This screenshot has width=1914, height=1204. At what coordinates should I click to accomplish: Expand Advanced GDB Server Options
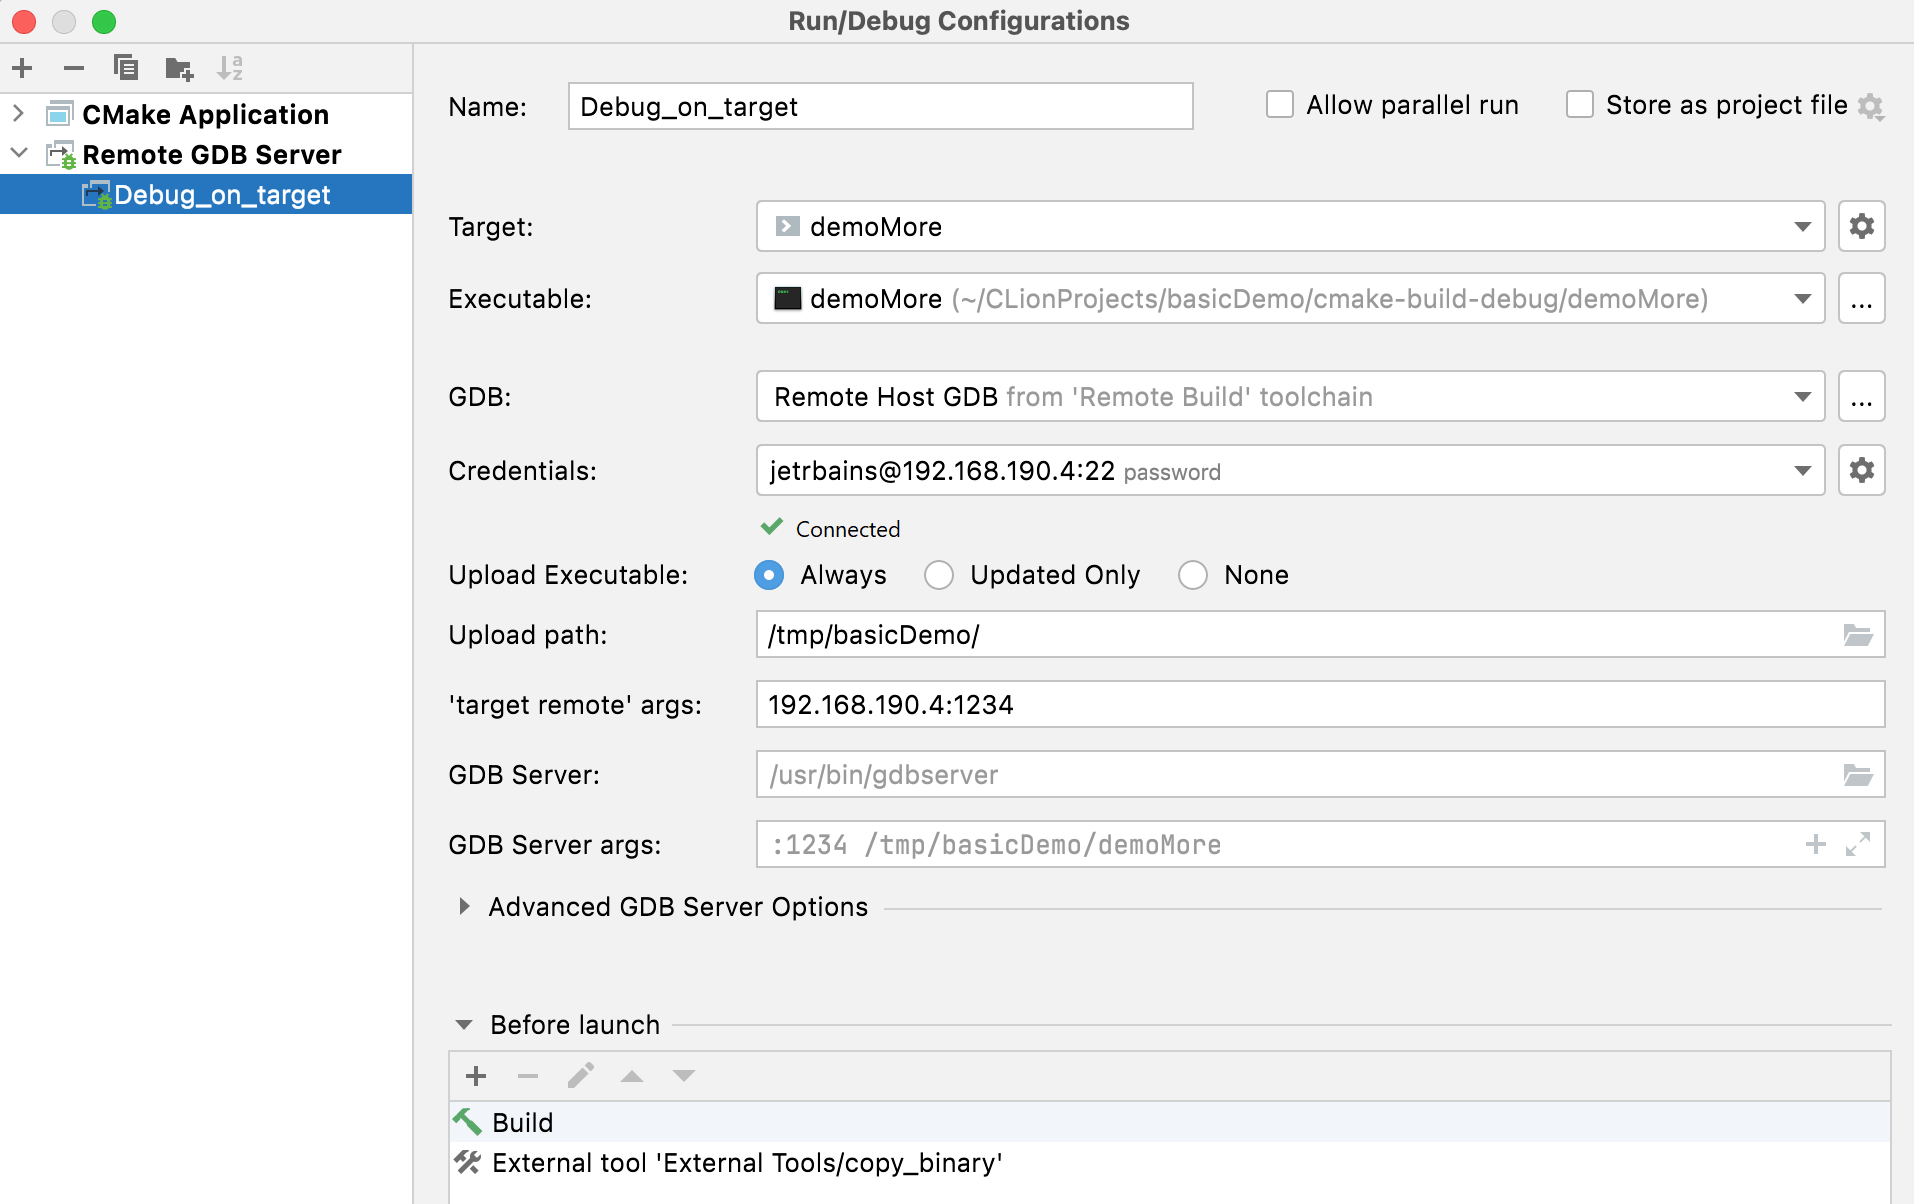[464, 906]
